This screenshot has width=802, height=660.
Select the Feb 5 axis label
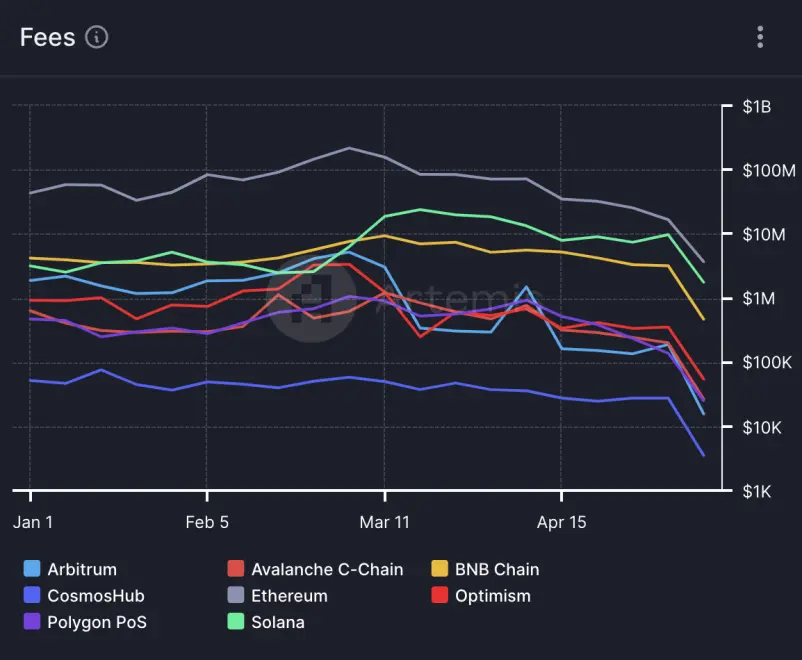[x=207, y=522]
